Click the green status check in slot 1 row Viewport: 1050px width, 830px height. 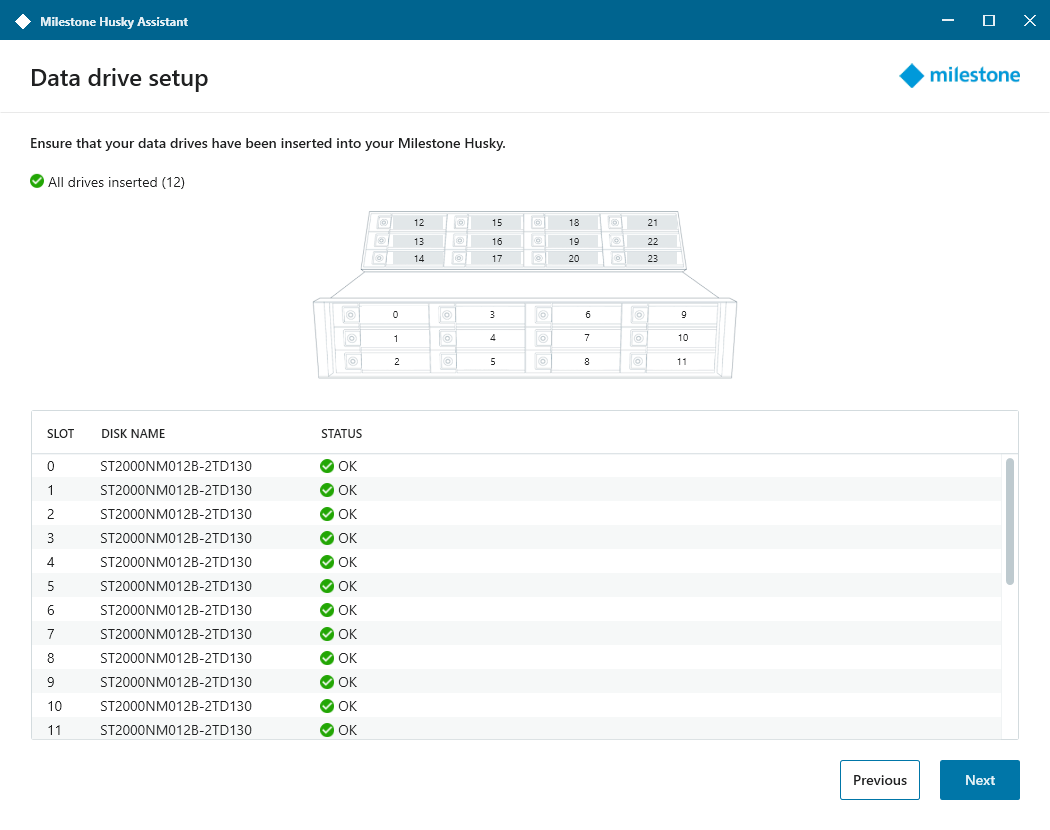(x=327, y=490)
